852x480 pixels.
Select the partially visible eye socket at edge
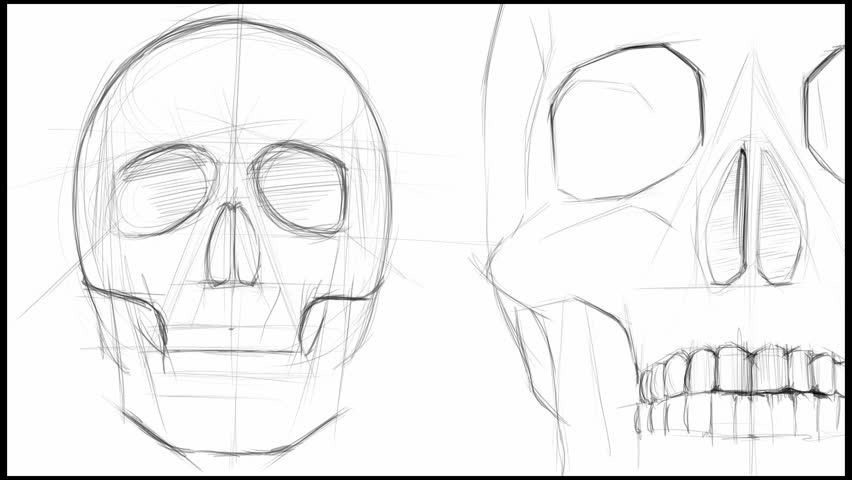pos(830,110)
